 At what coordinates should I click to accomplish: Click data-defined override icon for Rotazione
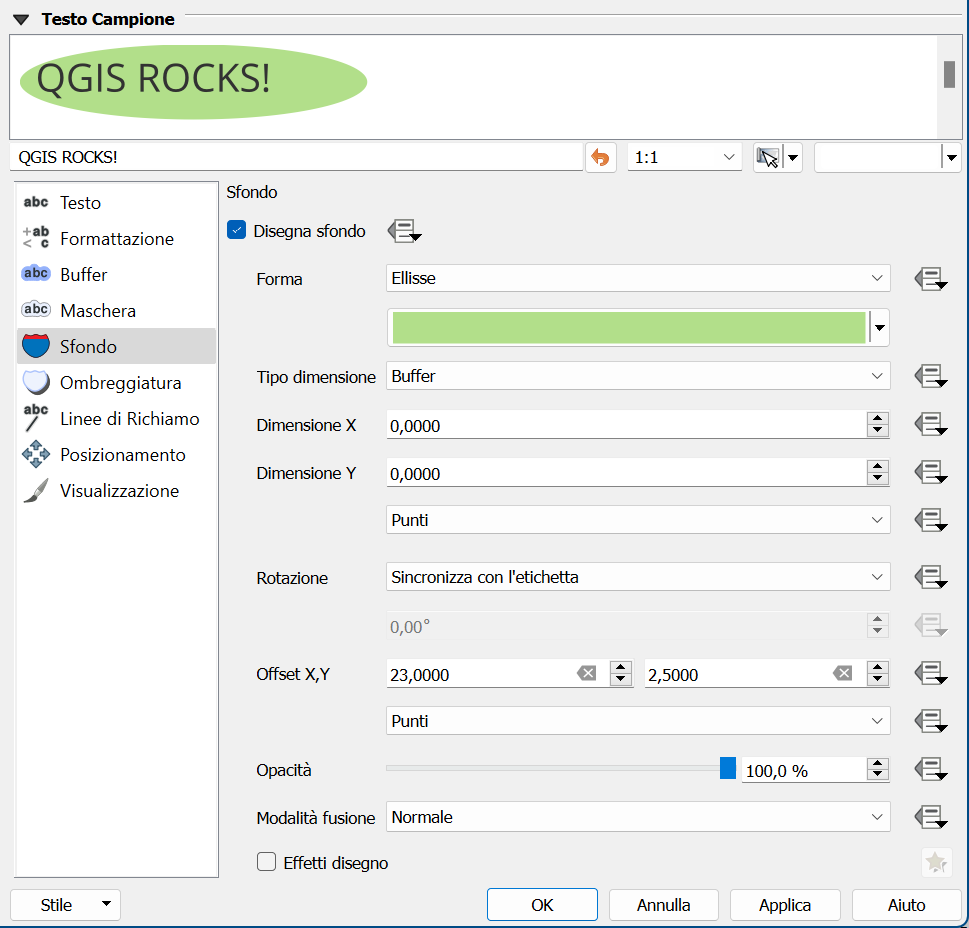[931, 577]
